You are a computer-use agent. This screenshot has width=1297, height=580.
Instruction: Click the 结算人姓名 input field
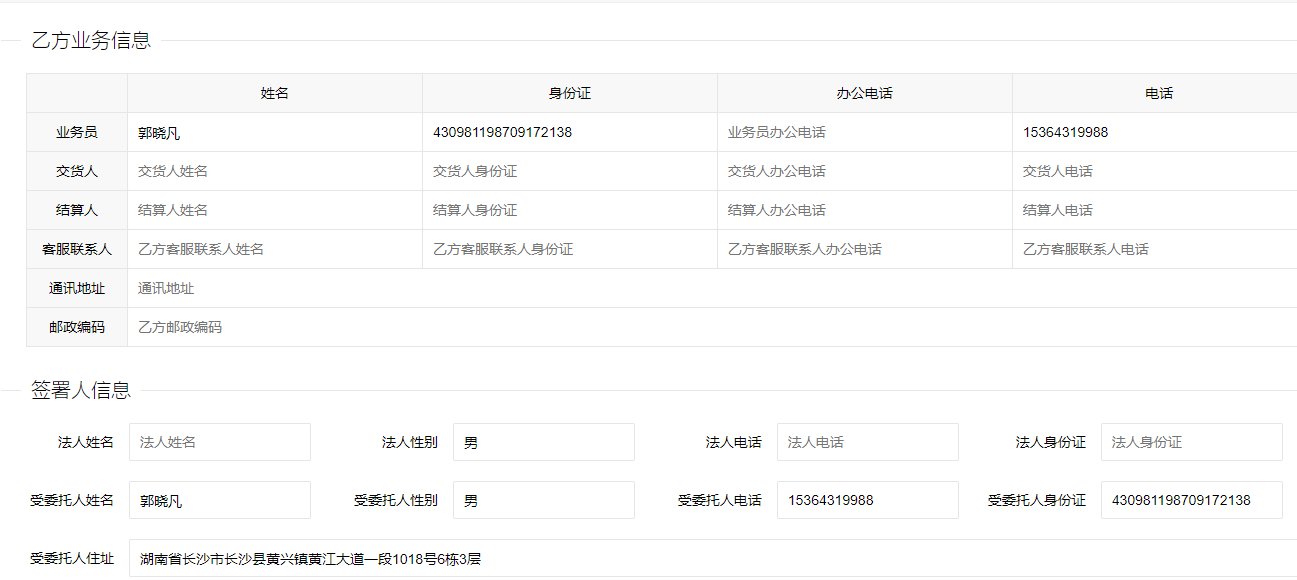pos(274,210)
